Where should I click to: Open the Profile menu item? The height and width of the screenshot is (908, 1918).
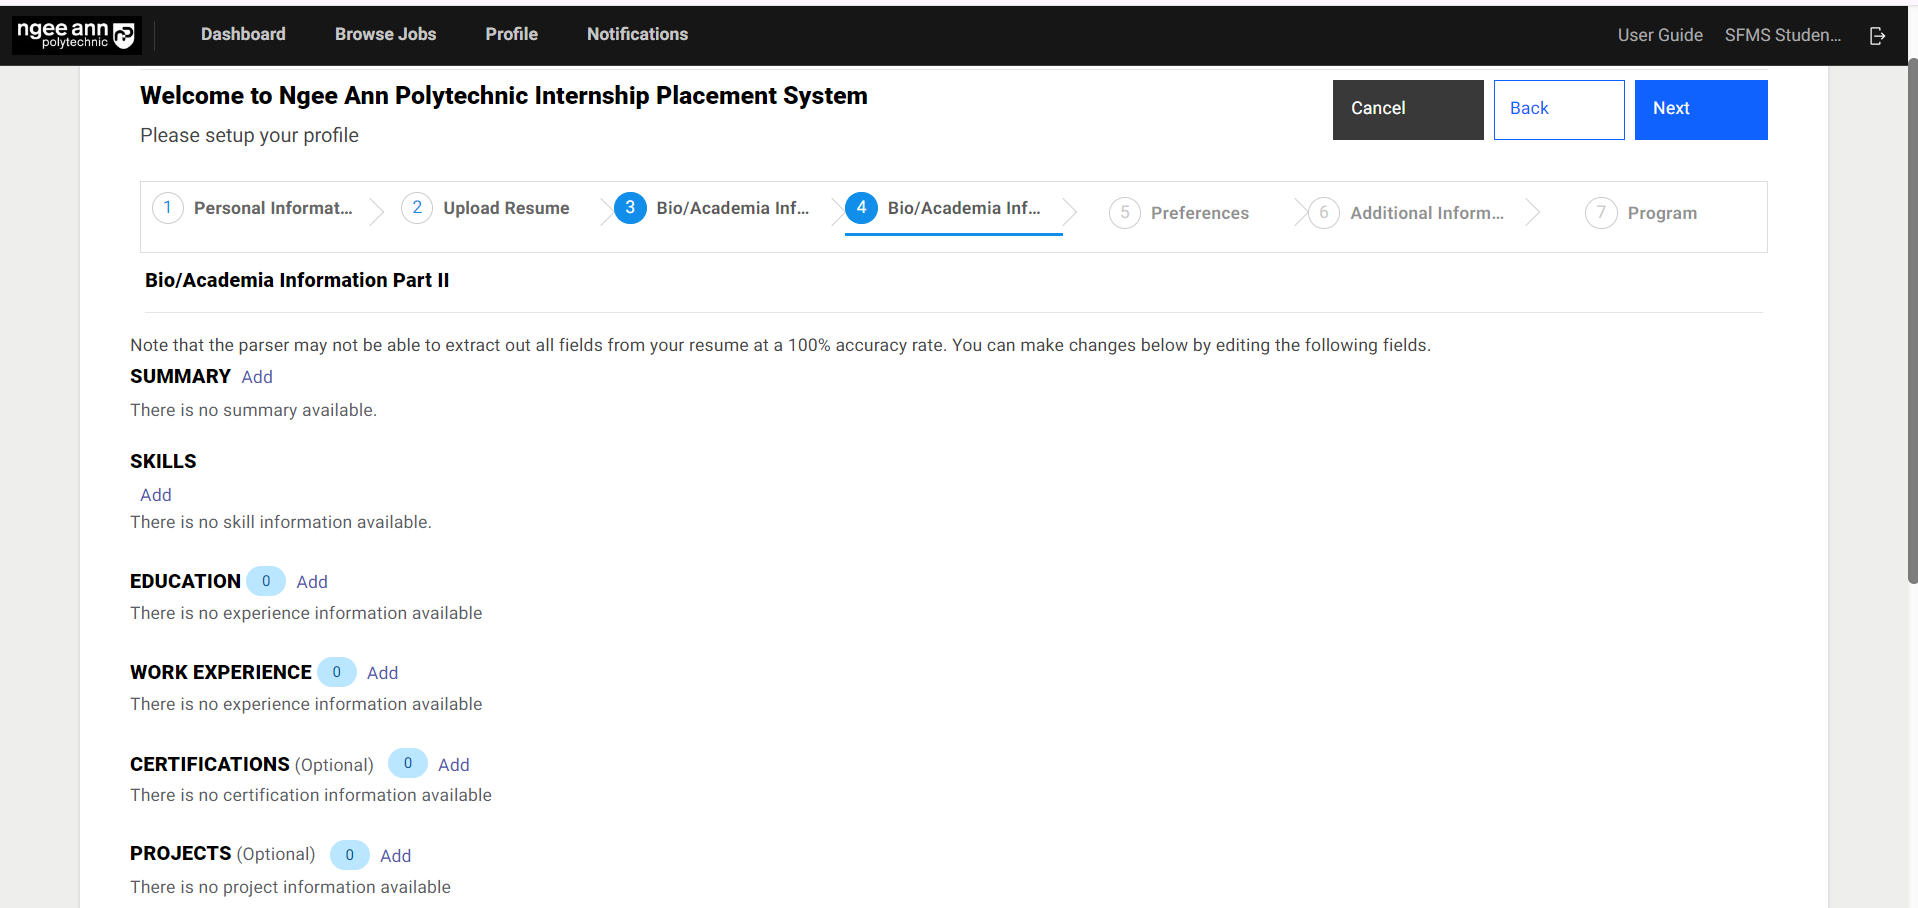click(x=511, y=34)
